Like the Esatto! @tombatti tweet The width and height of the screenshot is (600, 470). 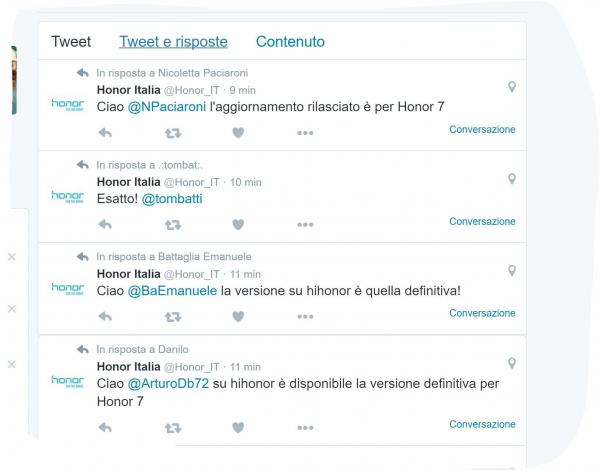238,224
